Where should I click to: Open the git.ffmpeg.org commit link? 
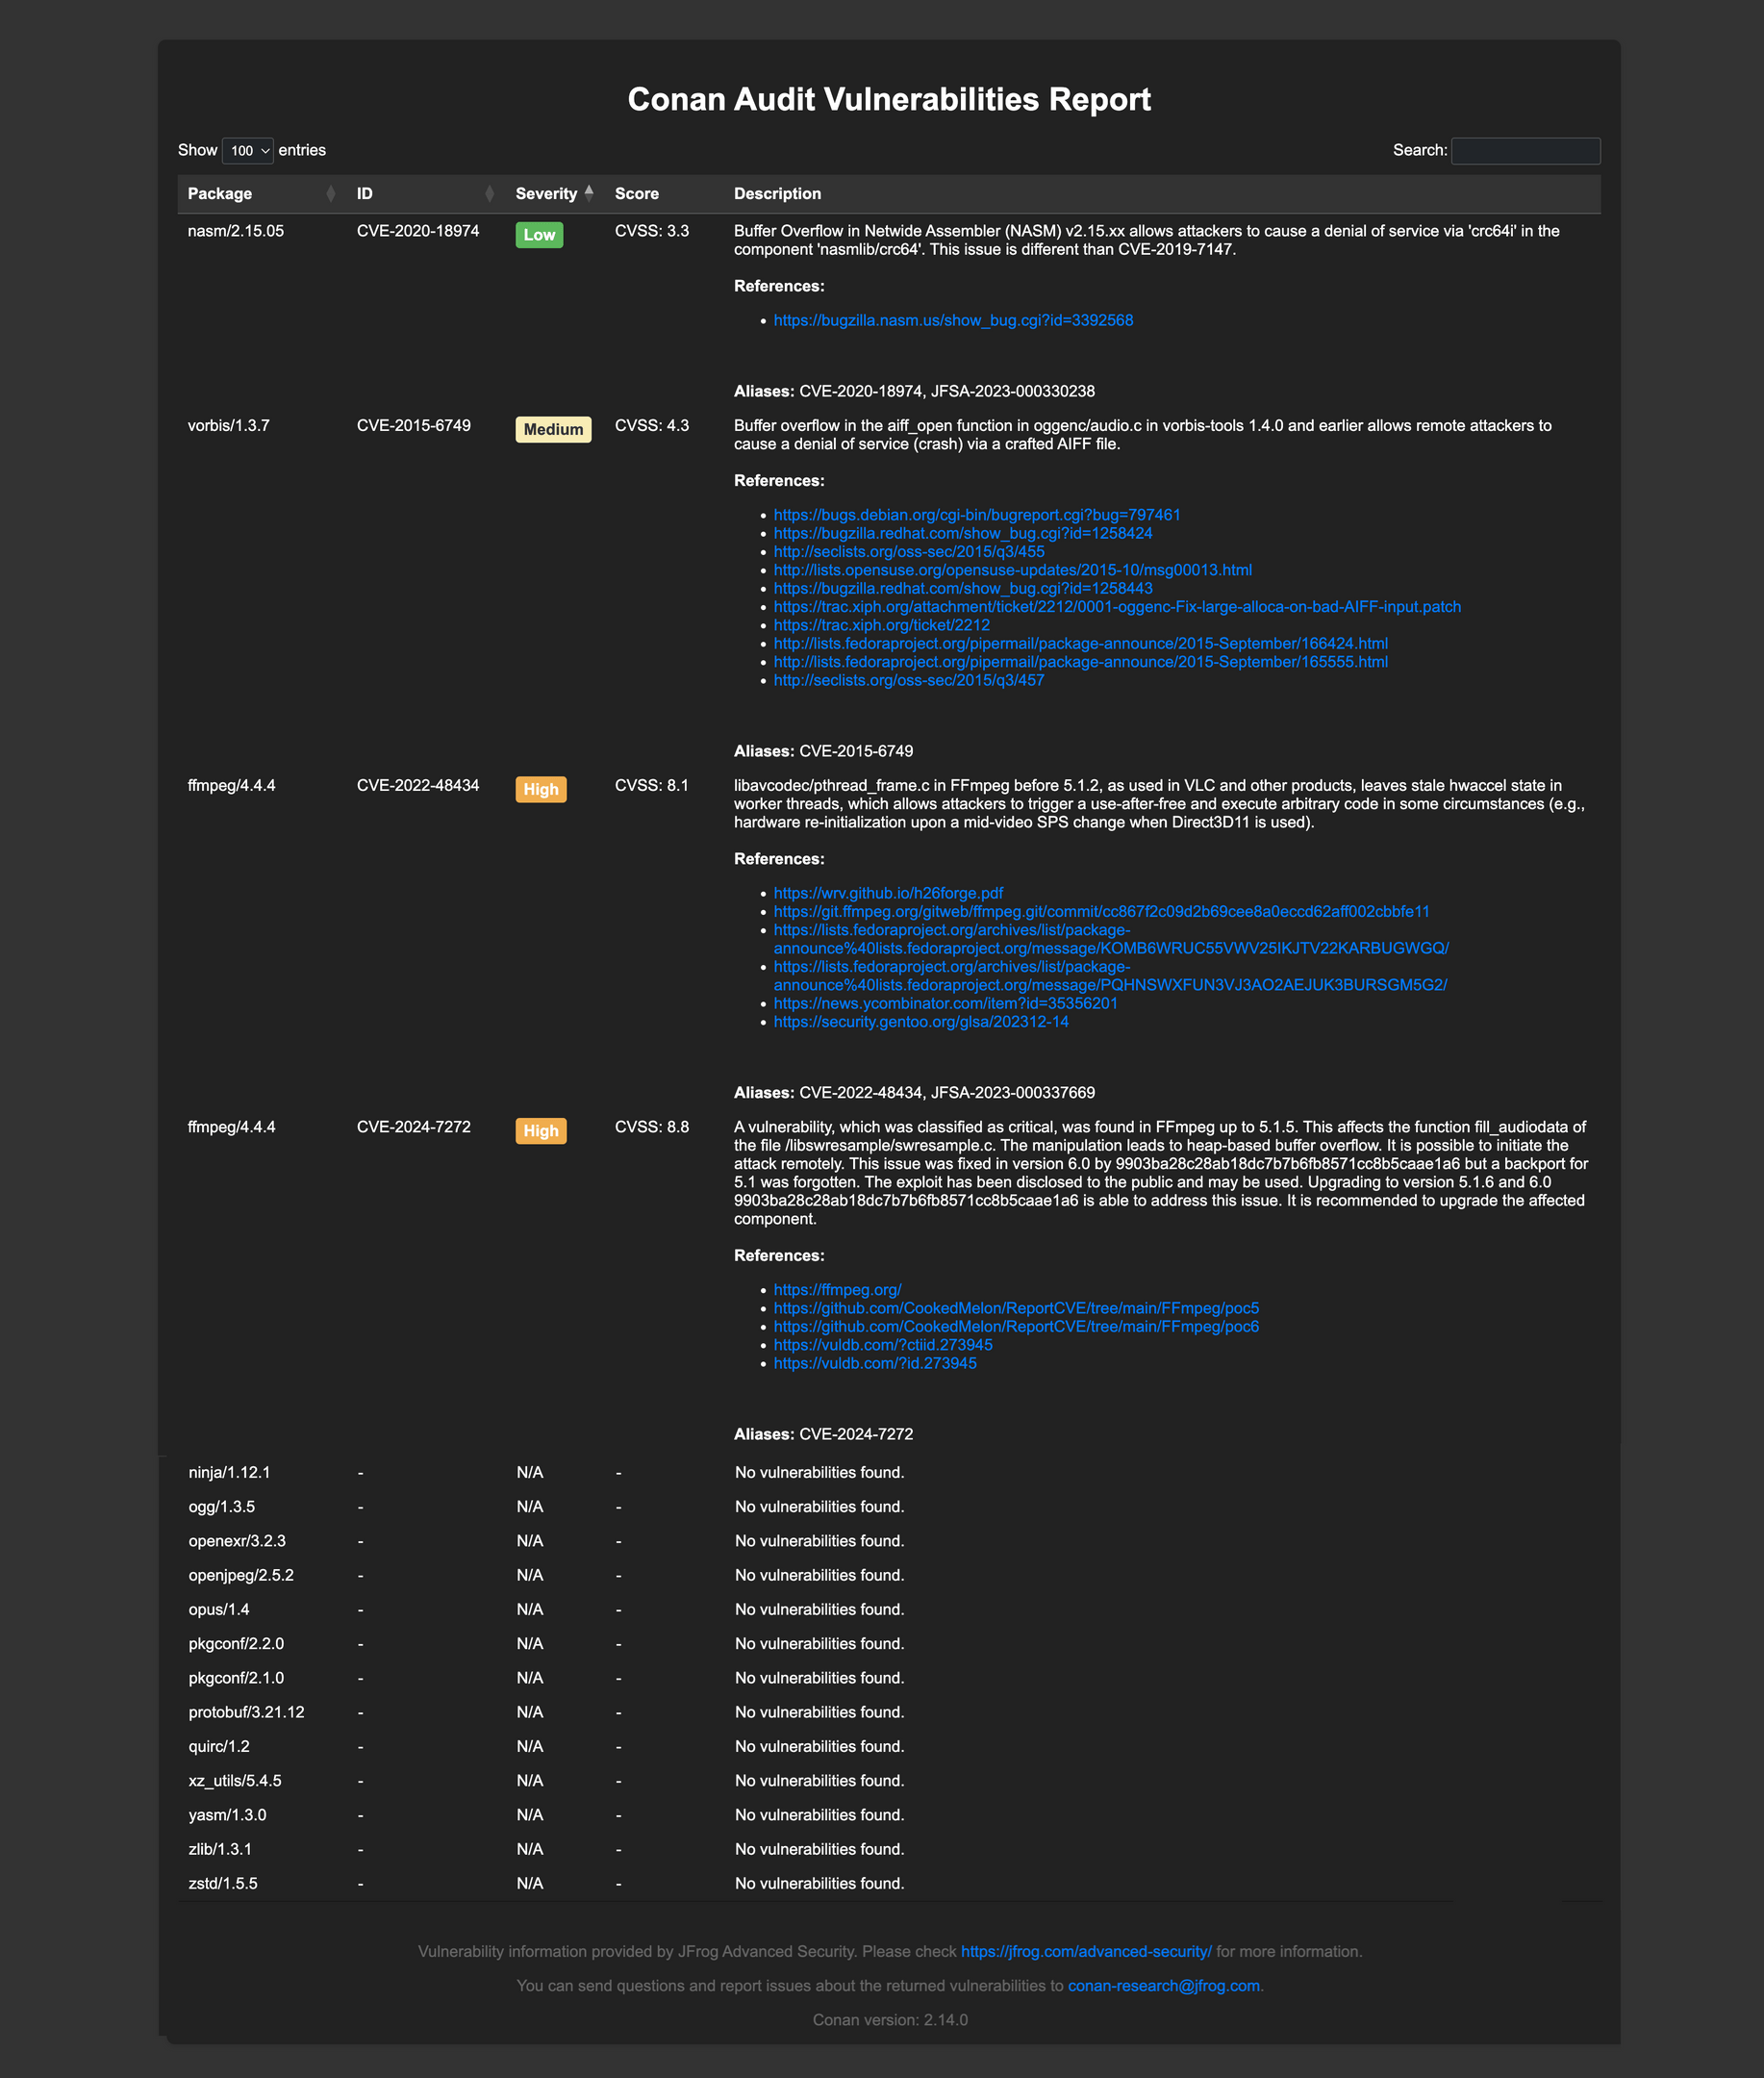tap(1101, 912)
